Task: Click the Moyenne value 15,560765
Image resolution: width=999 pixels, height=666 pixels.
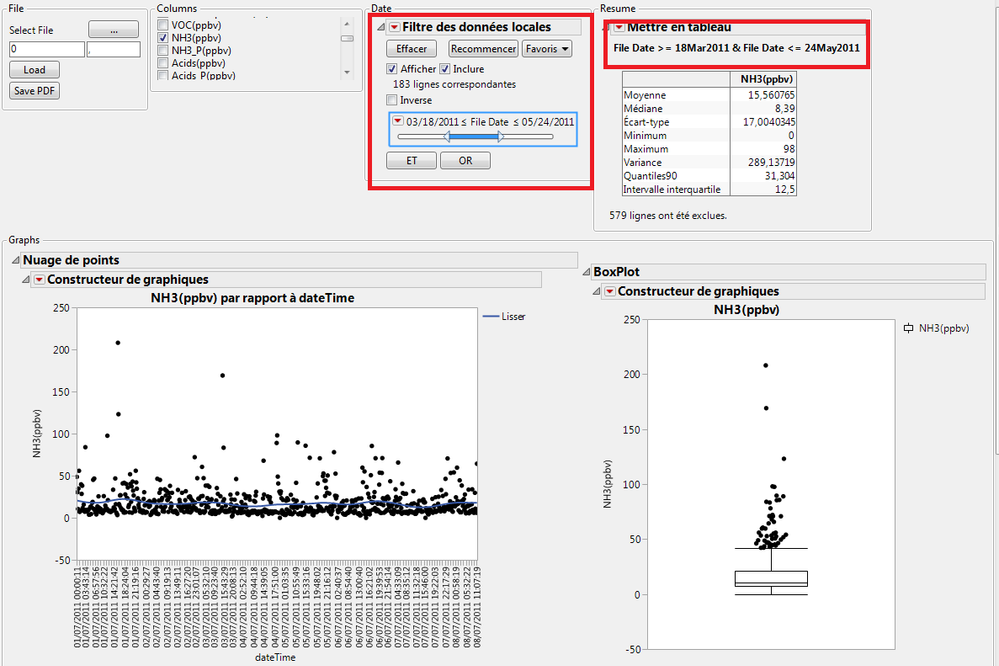Action: pos(771,95)
